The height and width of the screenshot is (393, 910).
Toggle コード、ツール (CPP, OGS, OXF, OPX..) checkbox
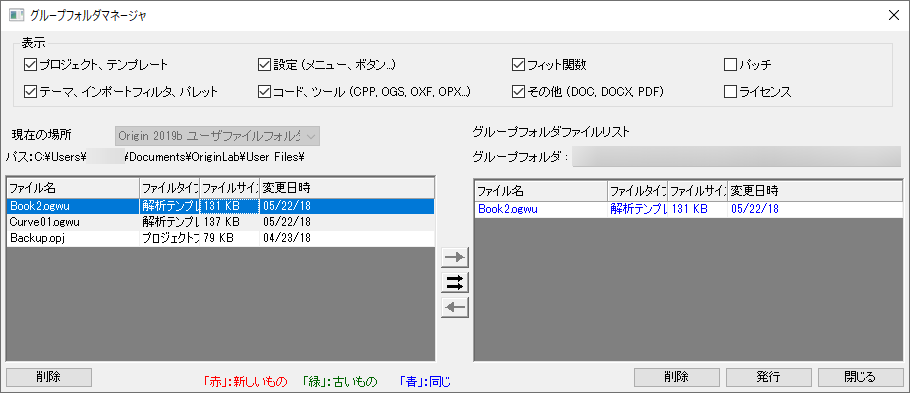click(x=265, y=91)
